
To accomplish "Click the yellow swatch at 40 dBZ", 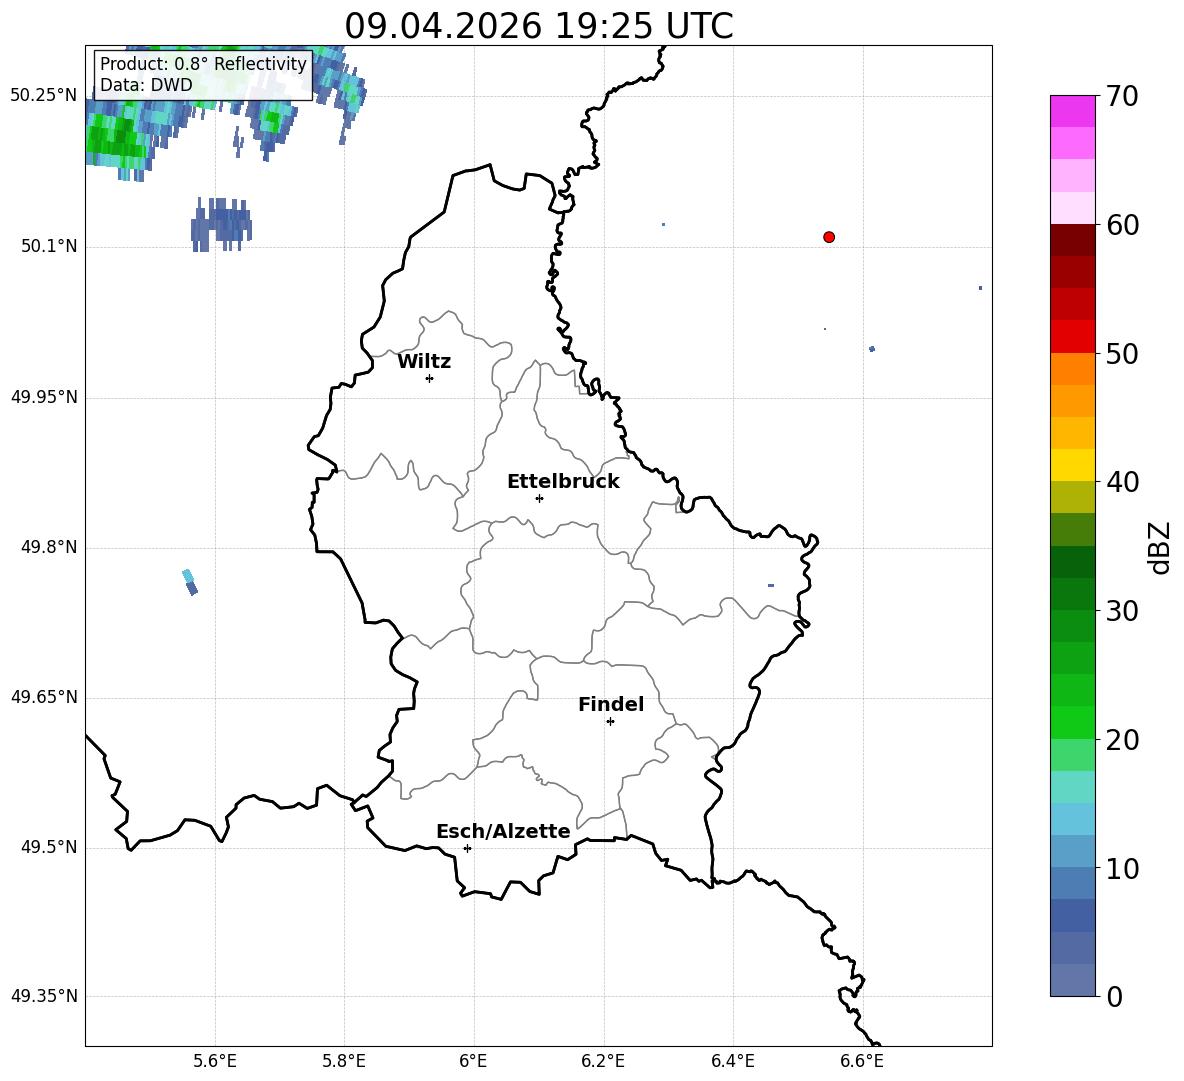I will coord(1072,465).
